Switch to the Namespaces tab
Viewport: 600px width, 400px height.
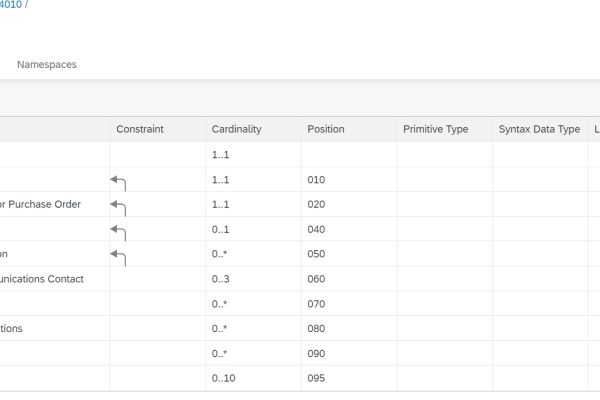tap(47, 64)
